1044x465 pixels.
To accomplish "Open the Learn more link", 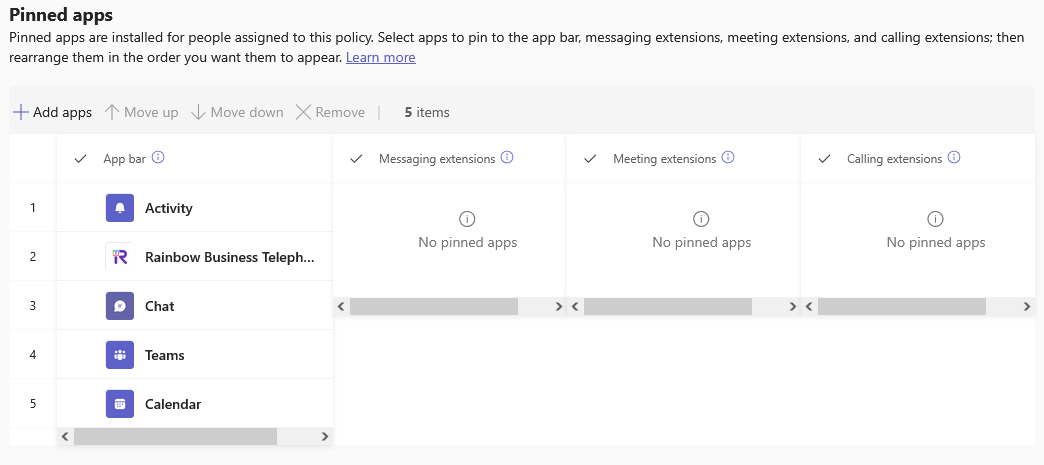I will (380, 58).
